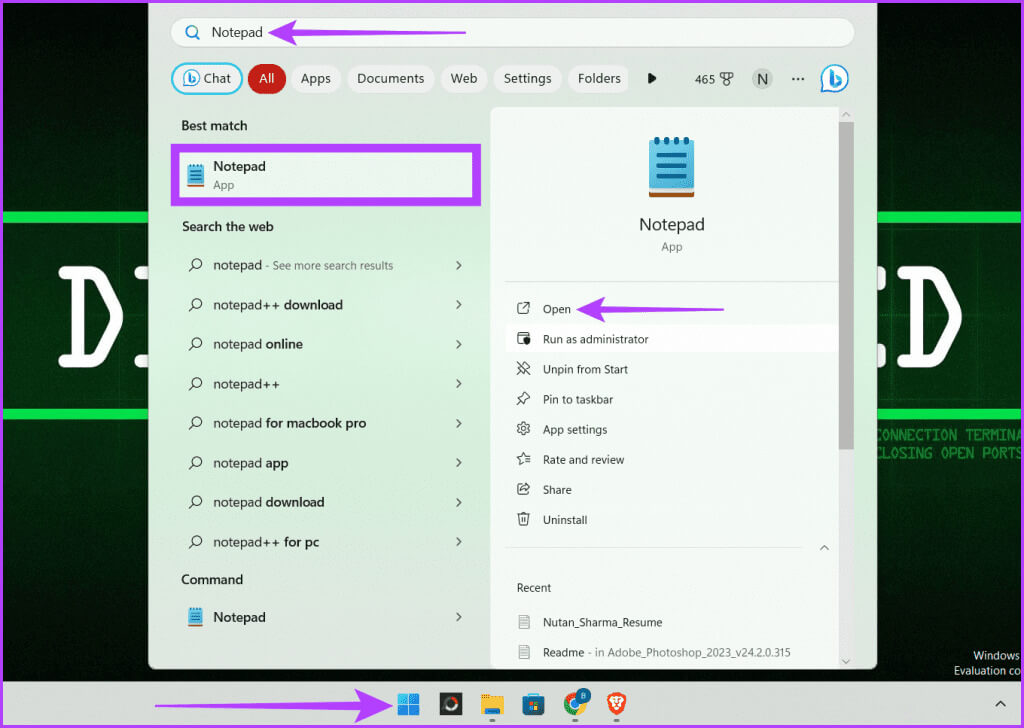Switch to Documents filter tab
The image size is (1024, 728).
point(391,78)
